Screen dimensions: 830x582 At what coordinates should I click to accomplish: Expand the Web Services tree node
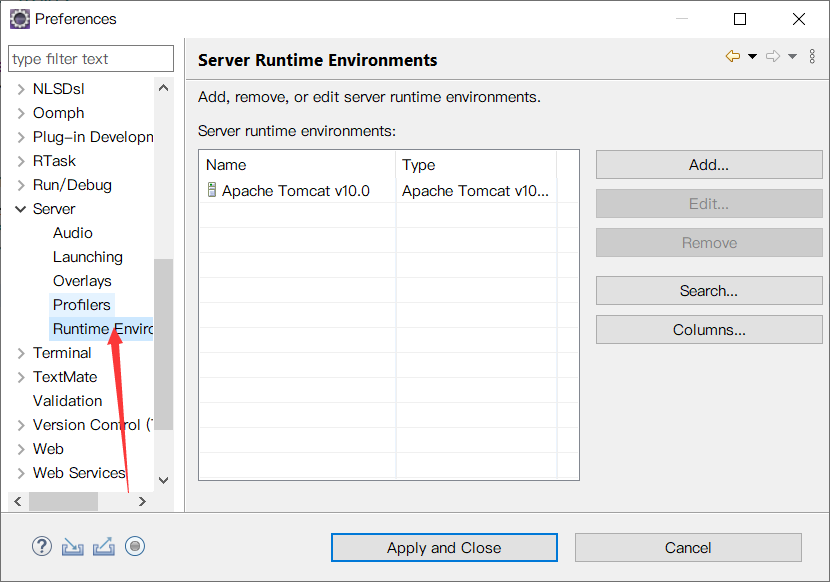[21, 473]
